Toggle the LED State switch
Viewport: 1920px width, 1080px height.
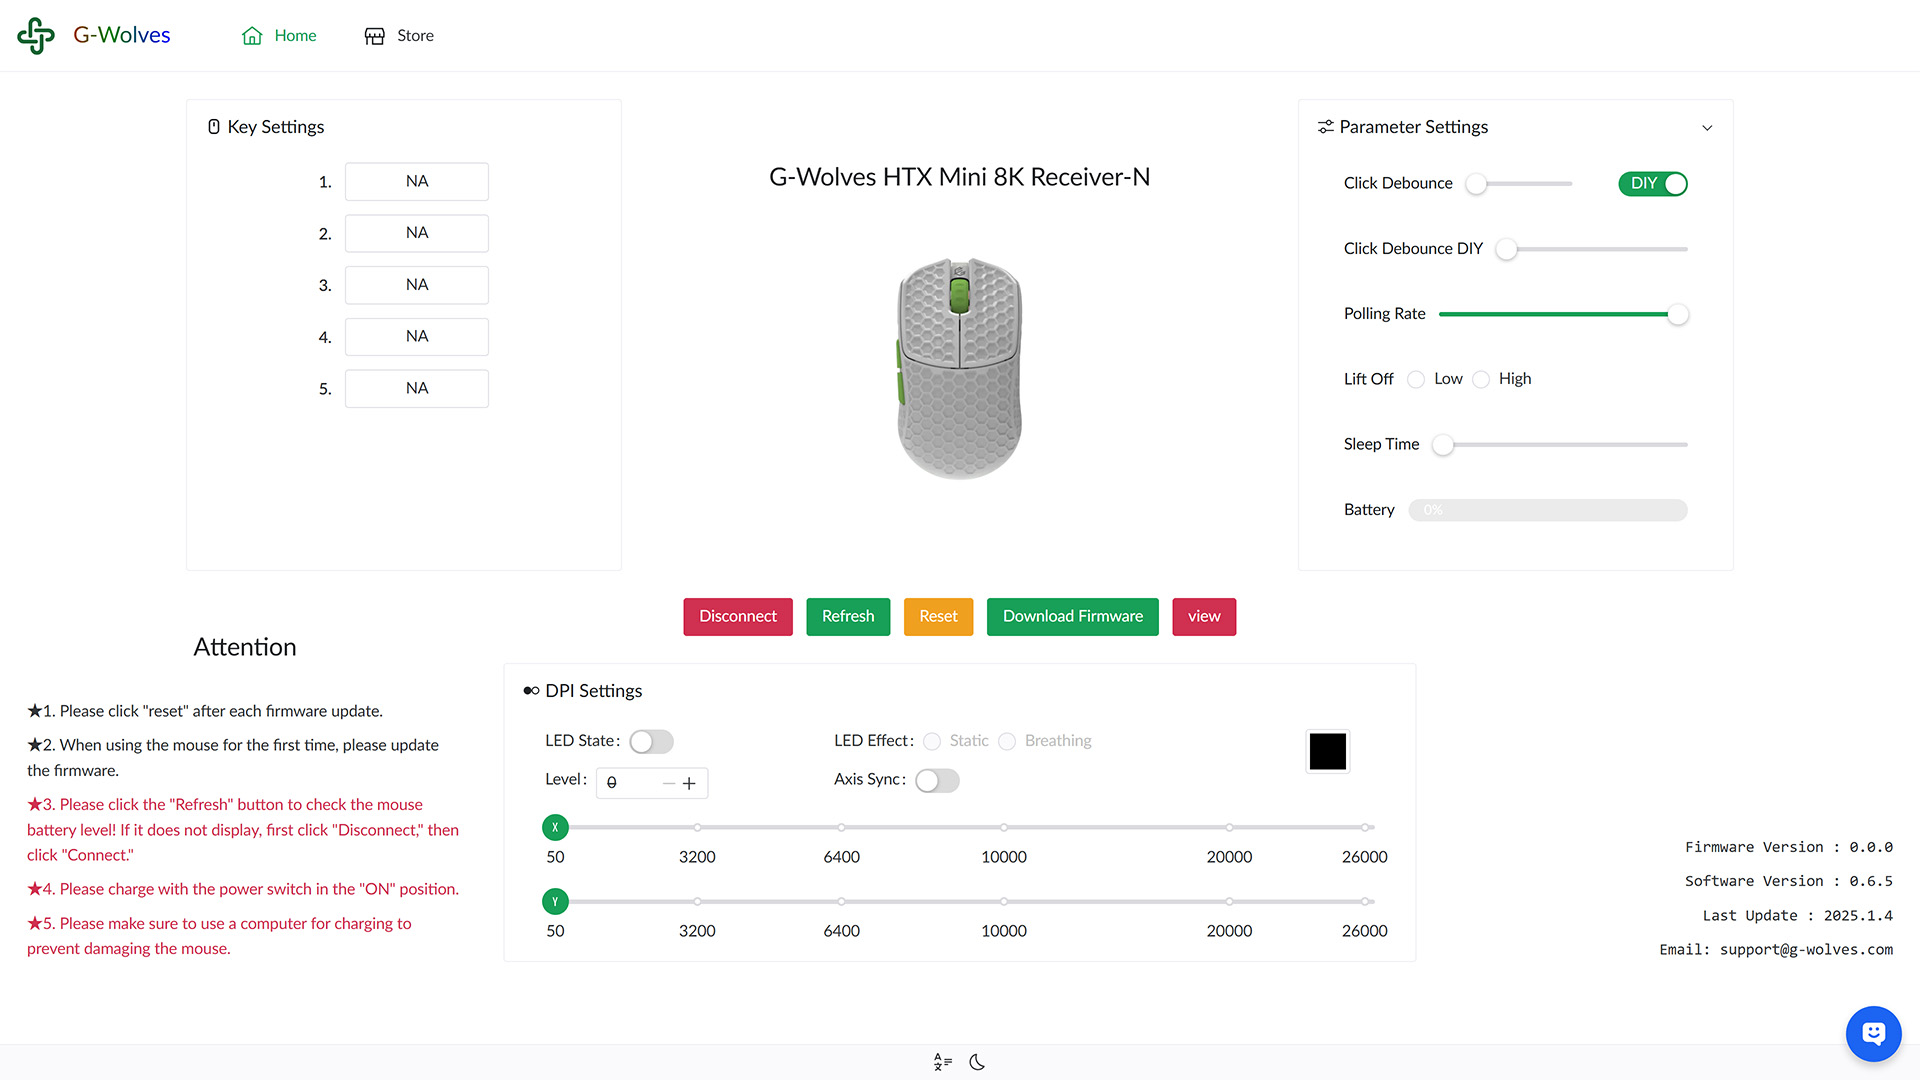[x=651, y=741]
